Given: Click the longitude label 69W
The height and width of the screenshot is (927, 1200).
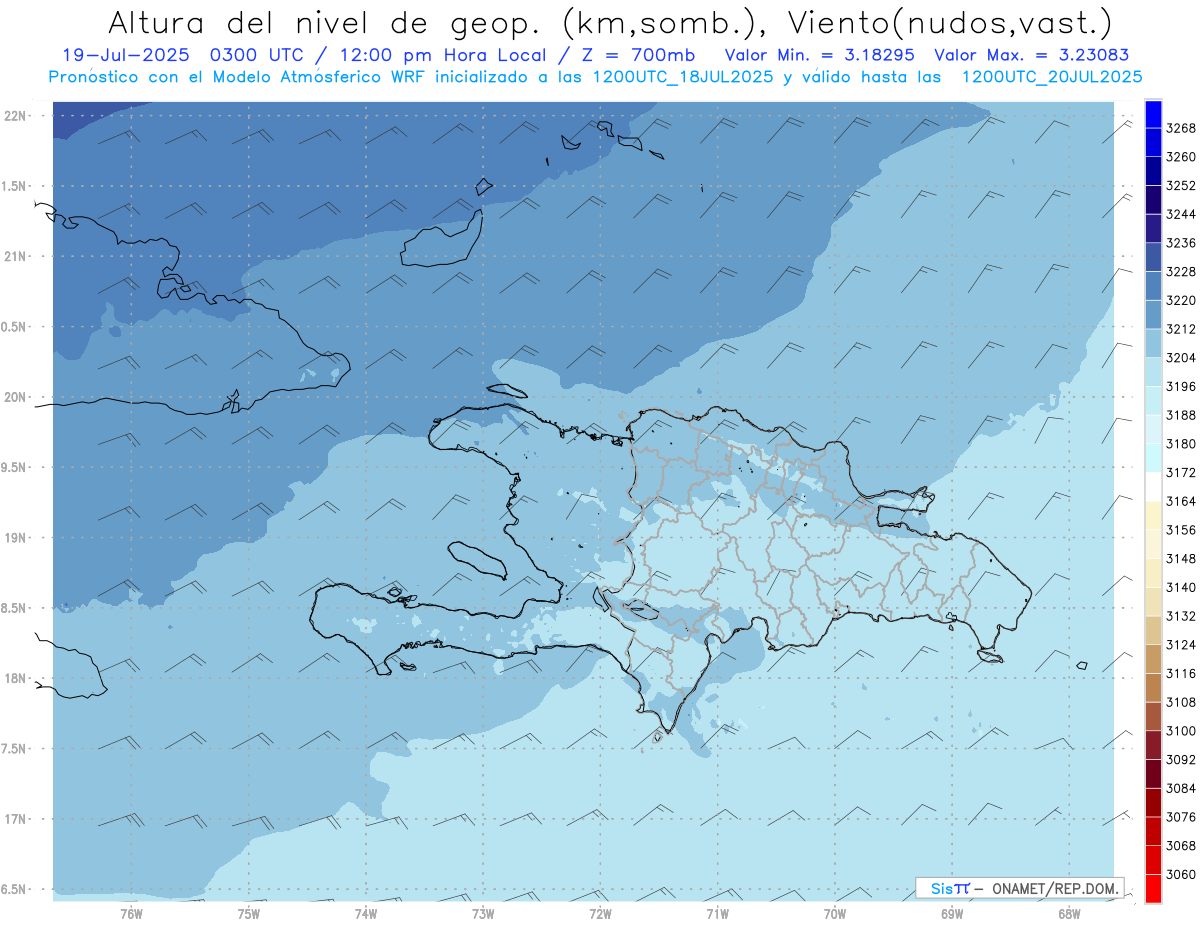Looking at the screenshot, I should 951,913.
